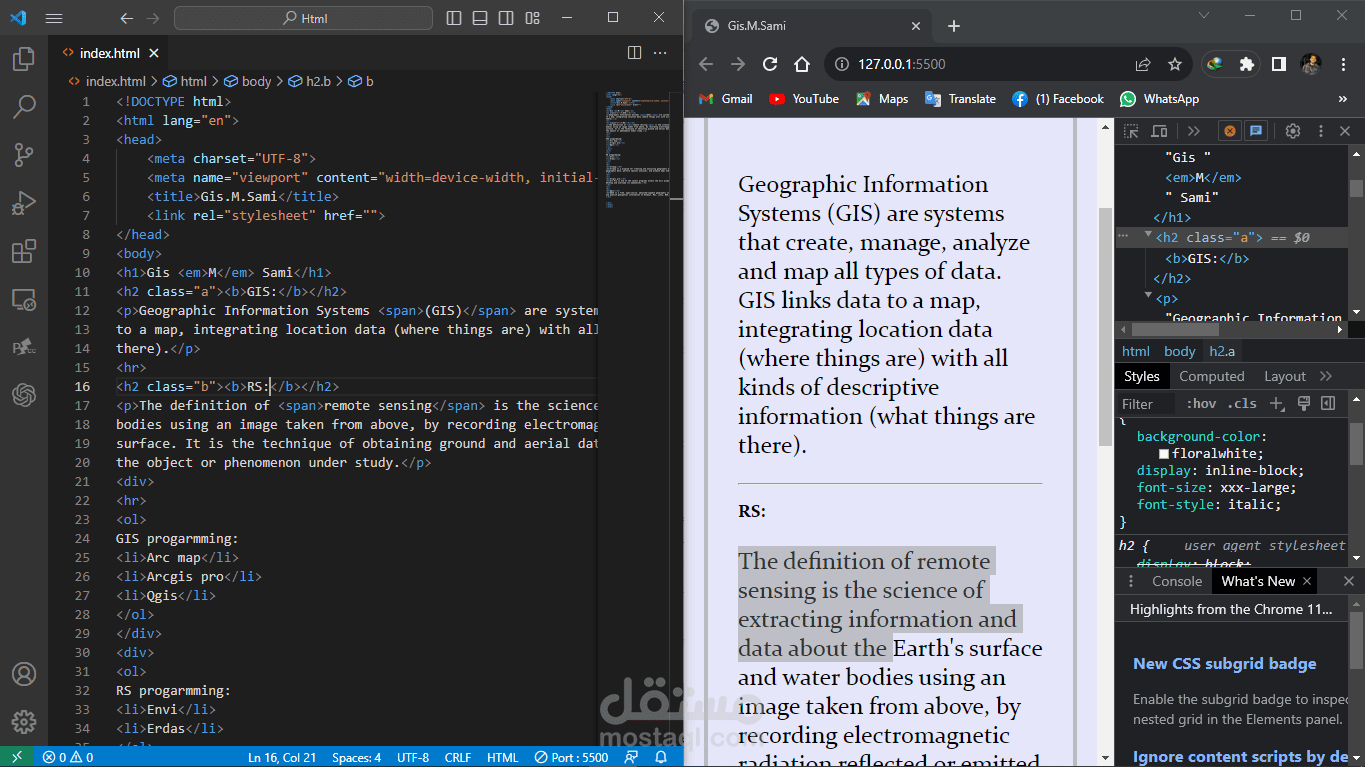The width and height of the screenshot is (1365, 767).
Task: Click the Port : 5500 Live Server button
Action: [571, 757]
